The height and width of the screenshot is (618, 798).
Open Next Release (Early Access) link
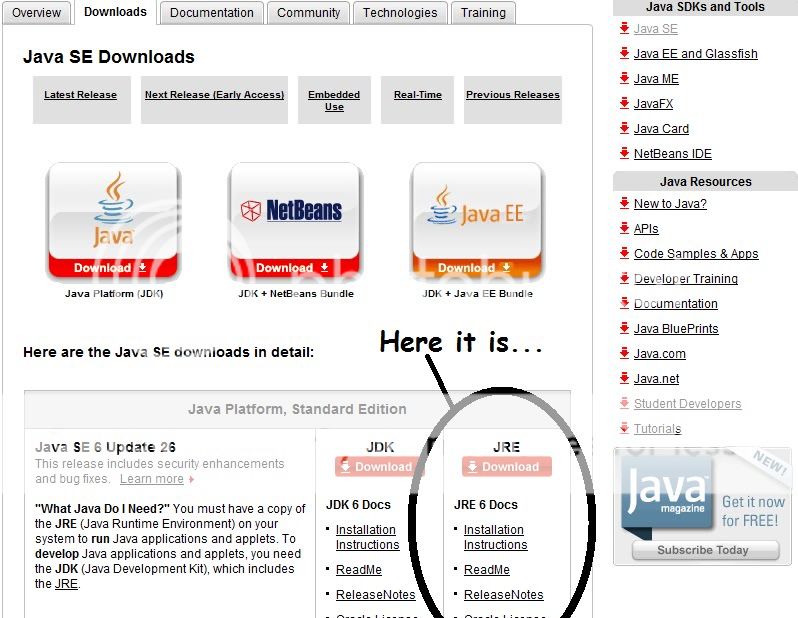point(214,95)
